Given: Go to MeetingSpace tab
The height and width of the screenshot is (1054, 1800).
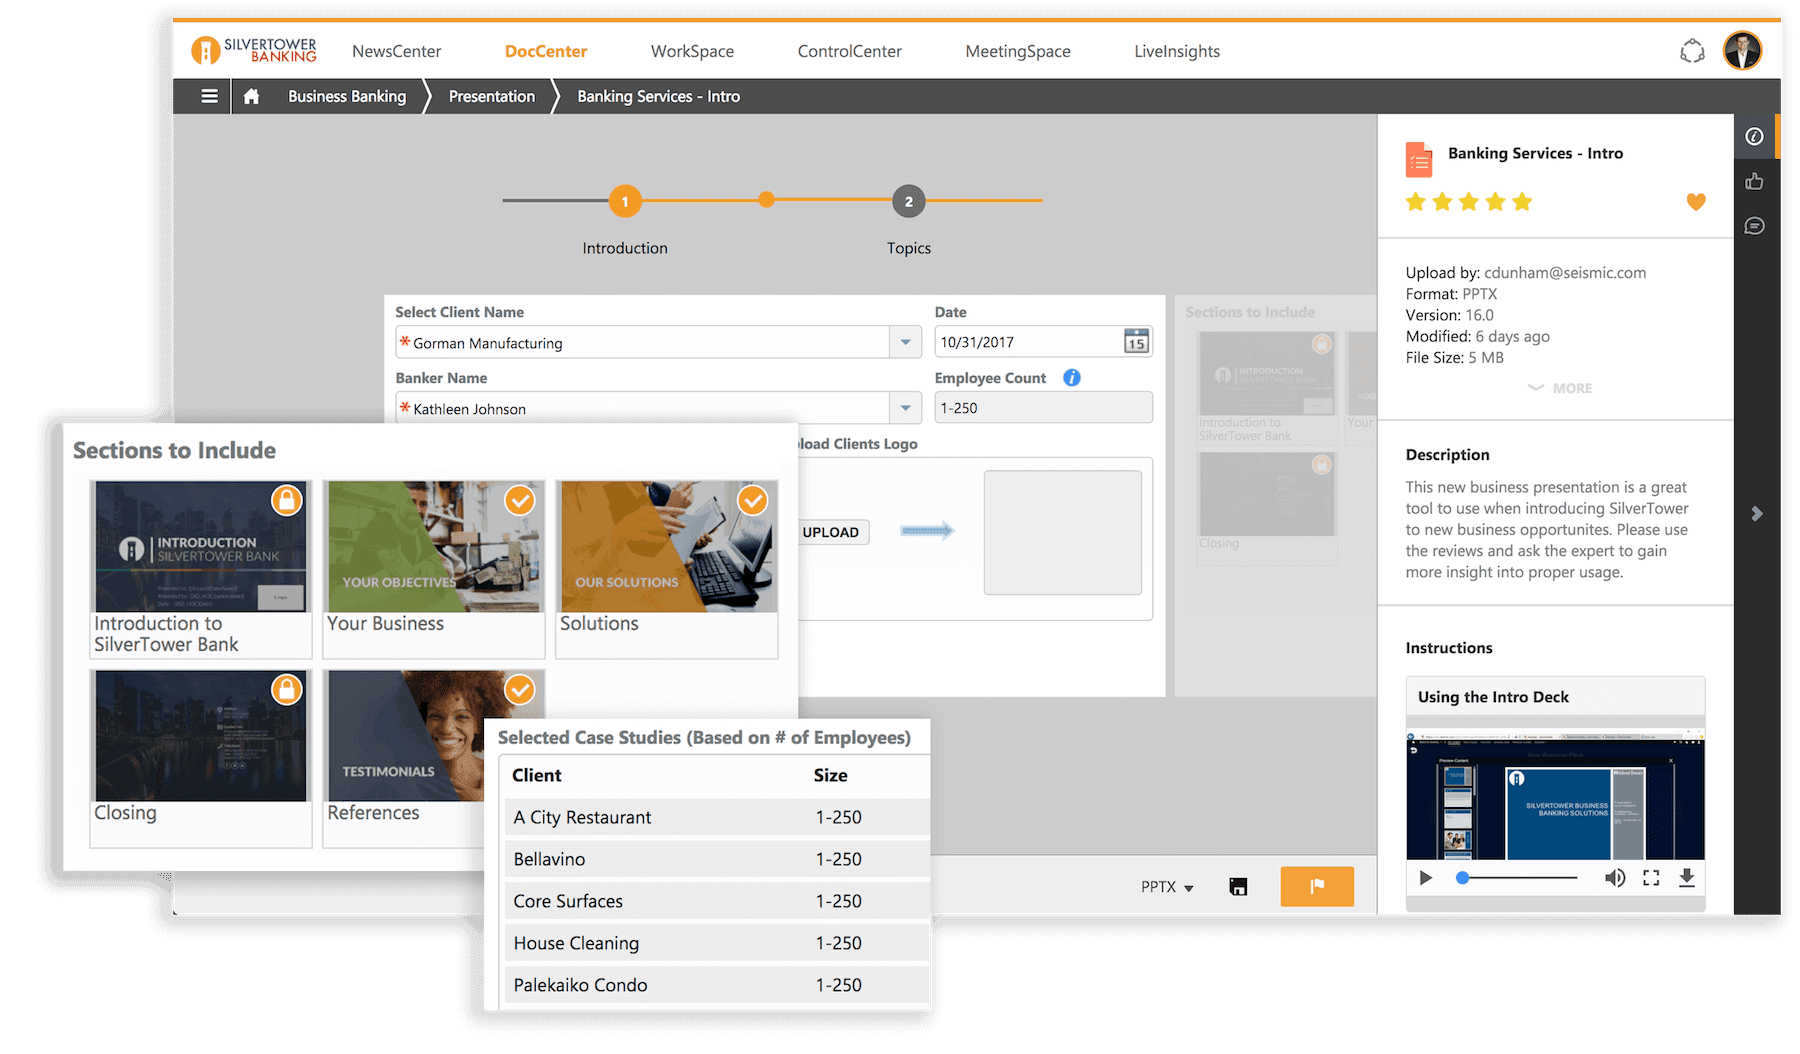Looking at the screenshot, I should (1018, 51).
